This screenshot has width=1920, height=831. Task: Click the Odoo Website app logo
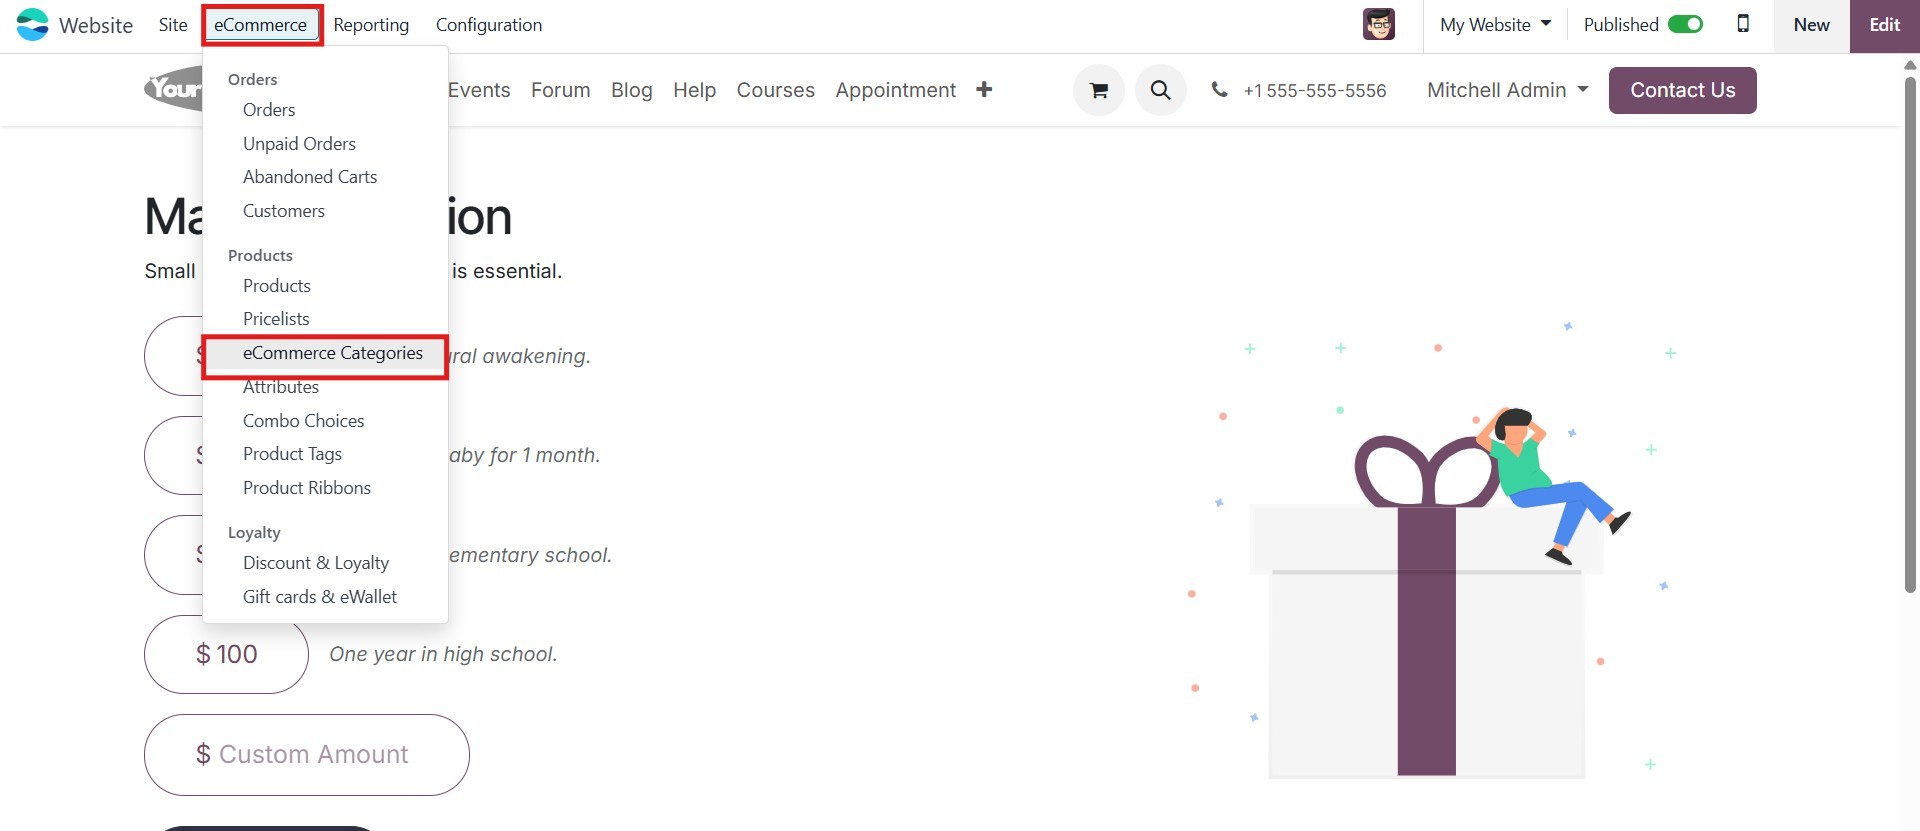(x=32, y=25)
